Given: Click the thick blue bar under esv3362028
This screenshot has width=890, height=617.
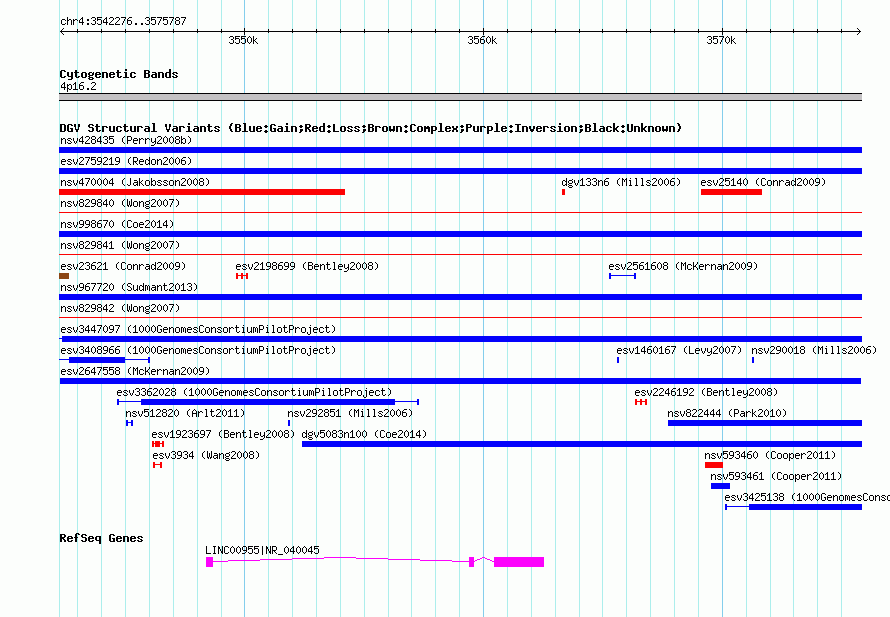Looking at the screenshot, I should (x=268, y=402).
